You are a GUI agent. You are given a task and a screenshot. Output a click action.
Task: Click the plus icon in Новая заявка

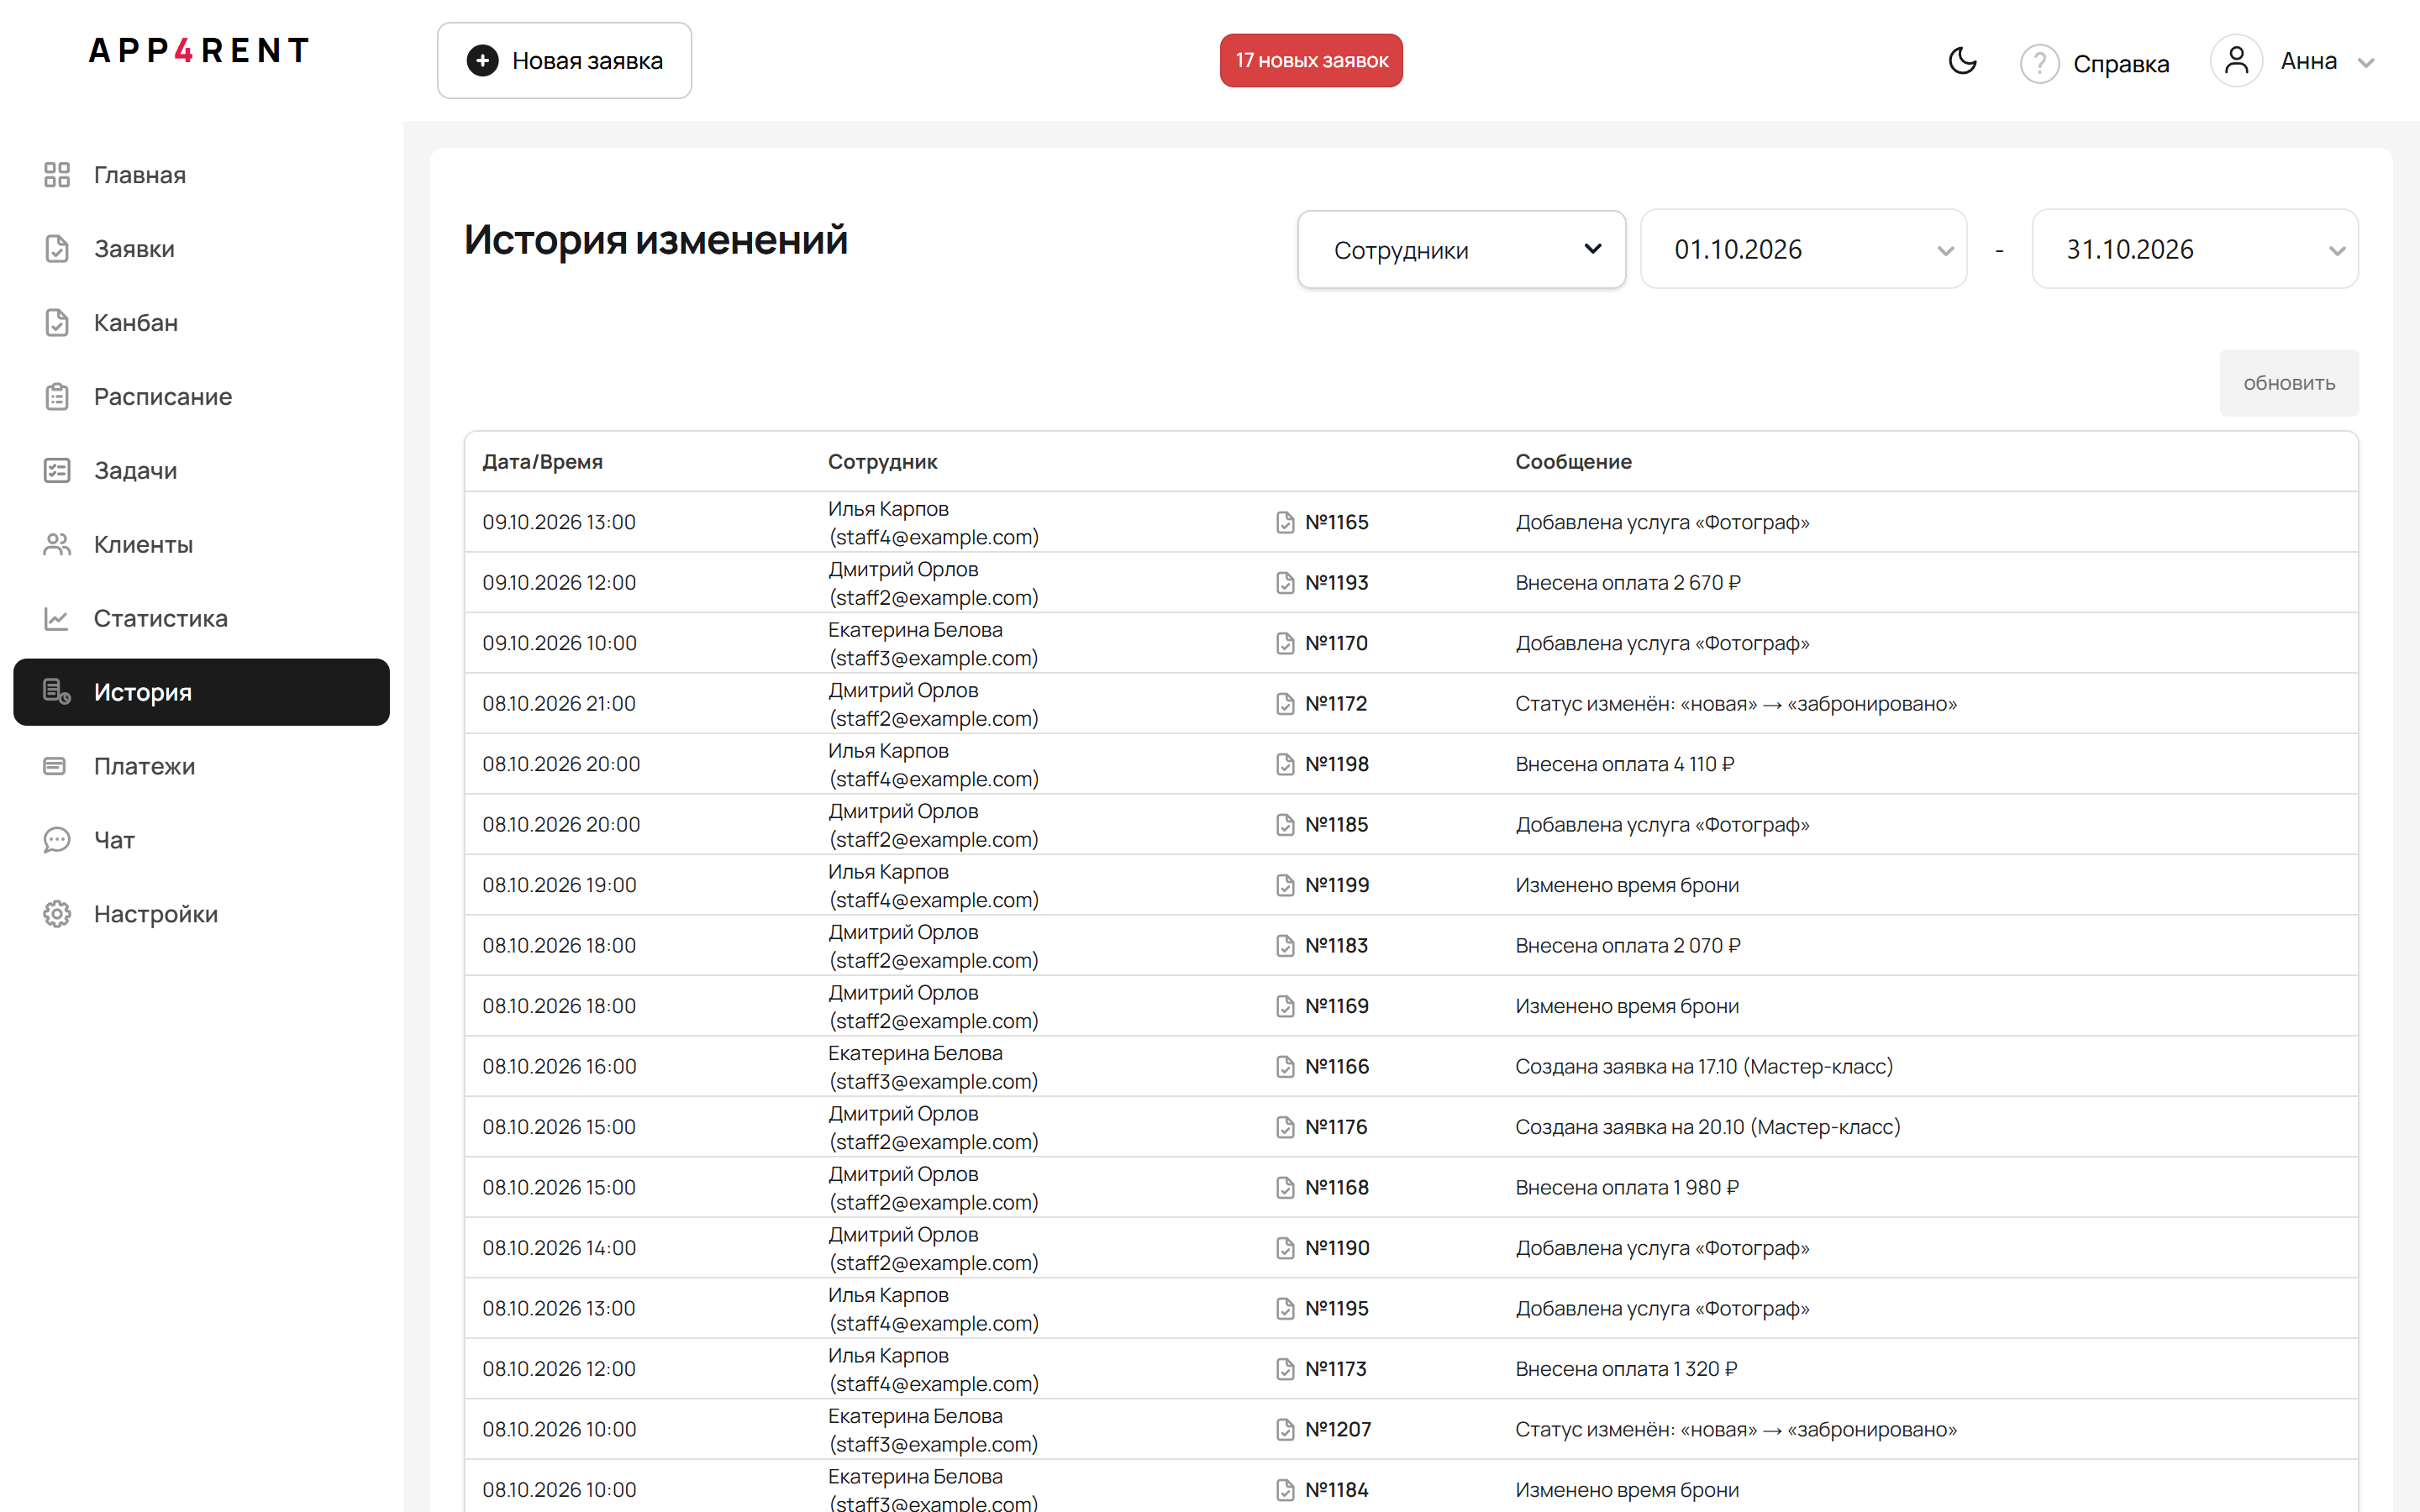[482, 61]
